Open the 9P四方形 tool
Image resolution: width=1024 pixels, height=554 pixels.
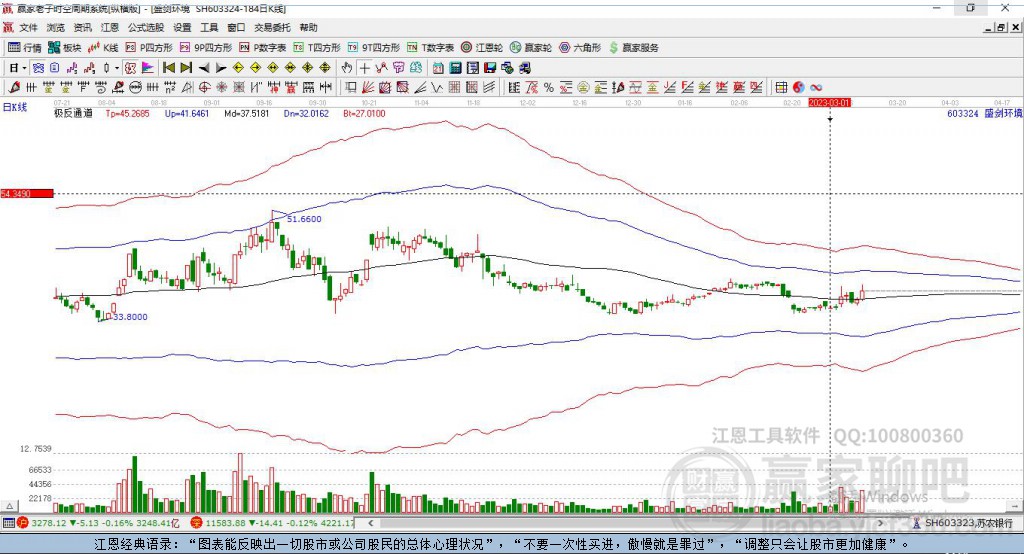pos(206,47)
